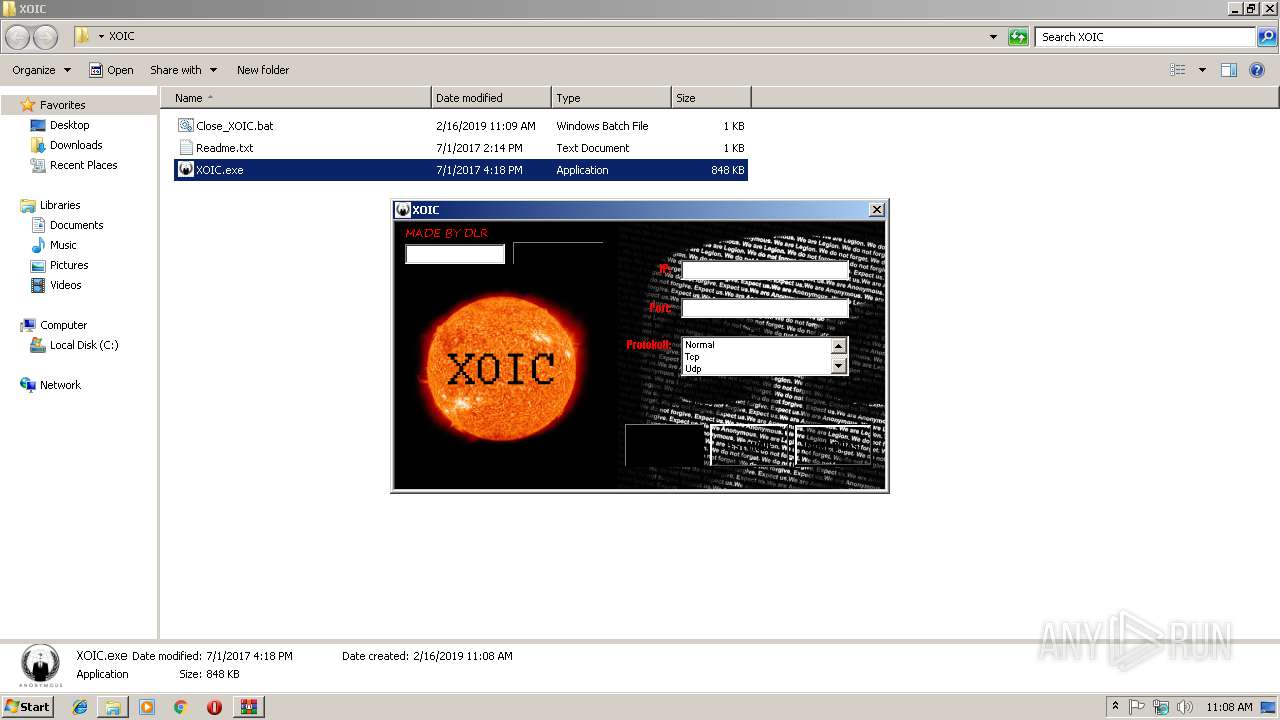Sort by Size column
This screenshot has height=720, width=1280.
(x=711, y=98)
